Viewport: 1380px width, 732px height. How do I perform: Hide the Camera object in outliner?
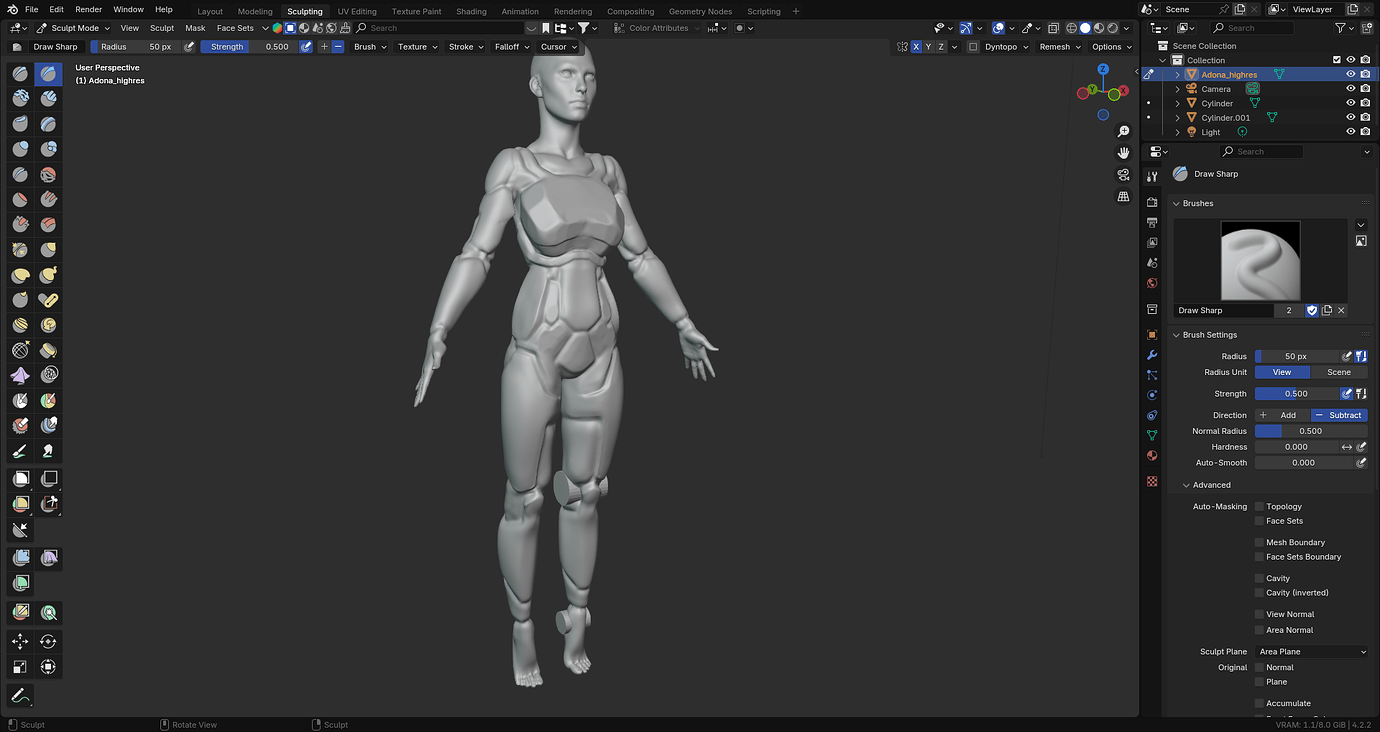1350,89
